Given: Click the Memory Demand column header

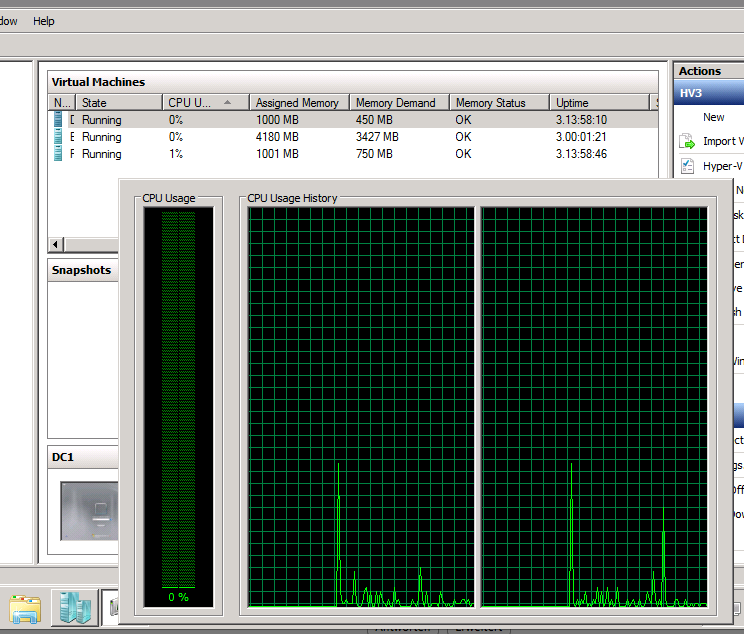Looking at the screenshot, I should [x=400, y=103].
